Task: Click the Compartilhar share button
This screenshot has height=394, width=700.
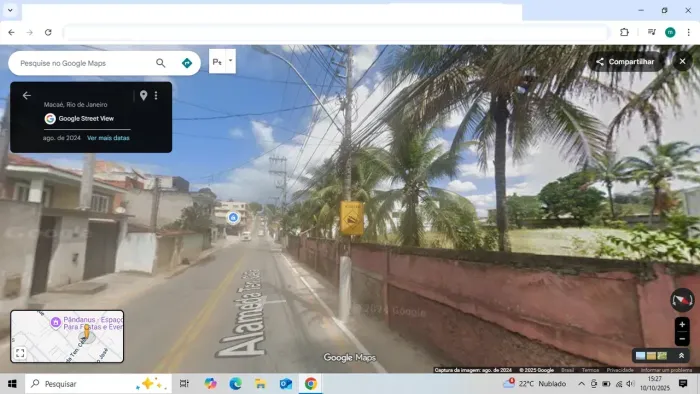Action: 625,62
